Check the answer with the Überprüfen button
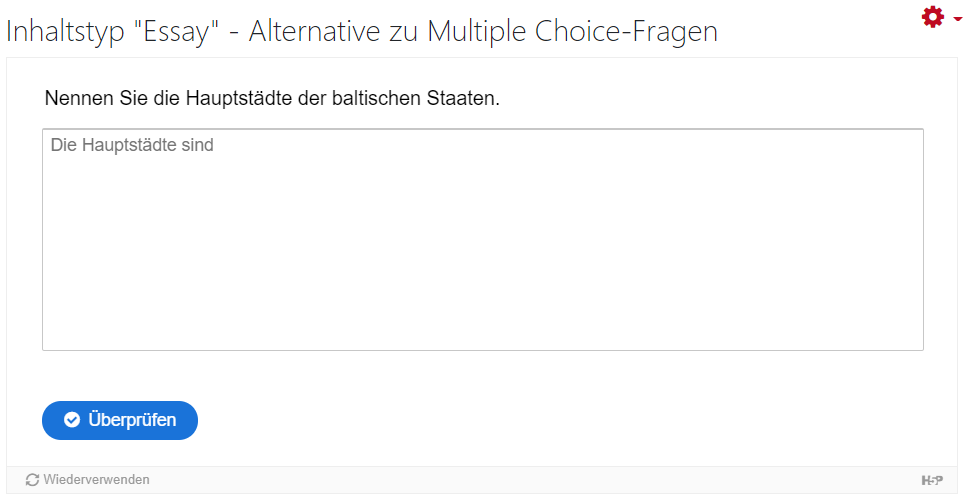The width and height of the screenshot is (967, 502). click(120, 420)
